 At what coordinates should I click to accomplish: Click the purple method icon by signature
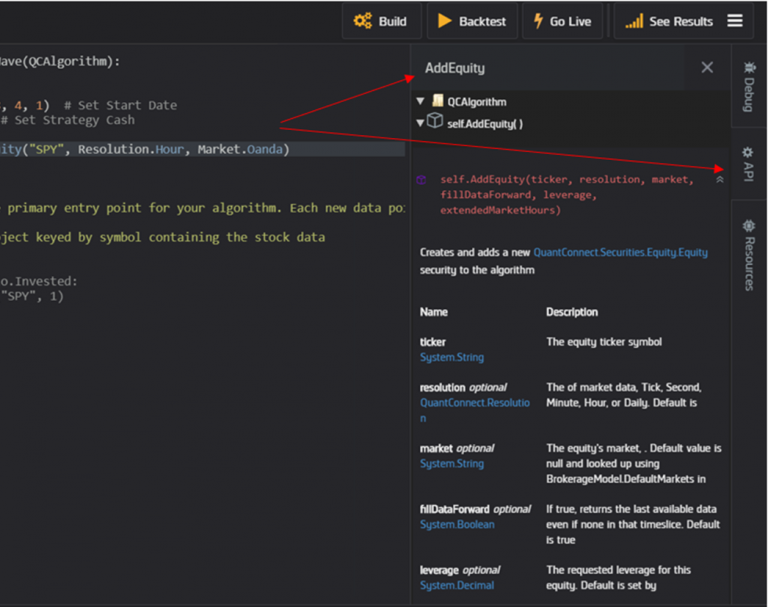tap(421, 180)
